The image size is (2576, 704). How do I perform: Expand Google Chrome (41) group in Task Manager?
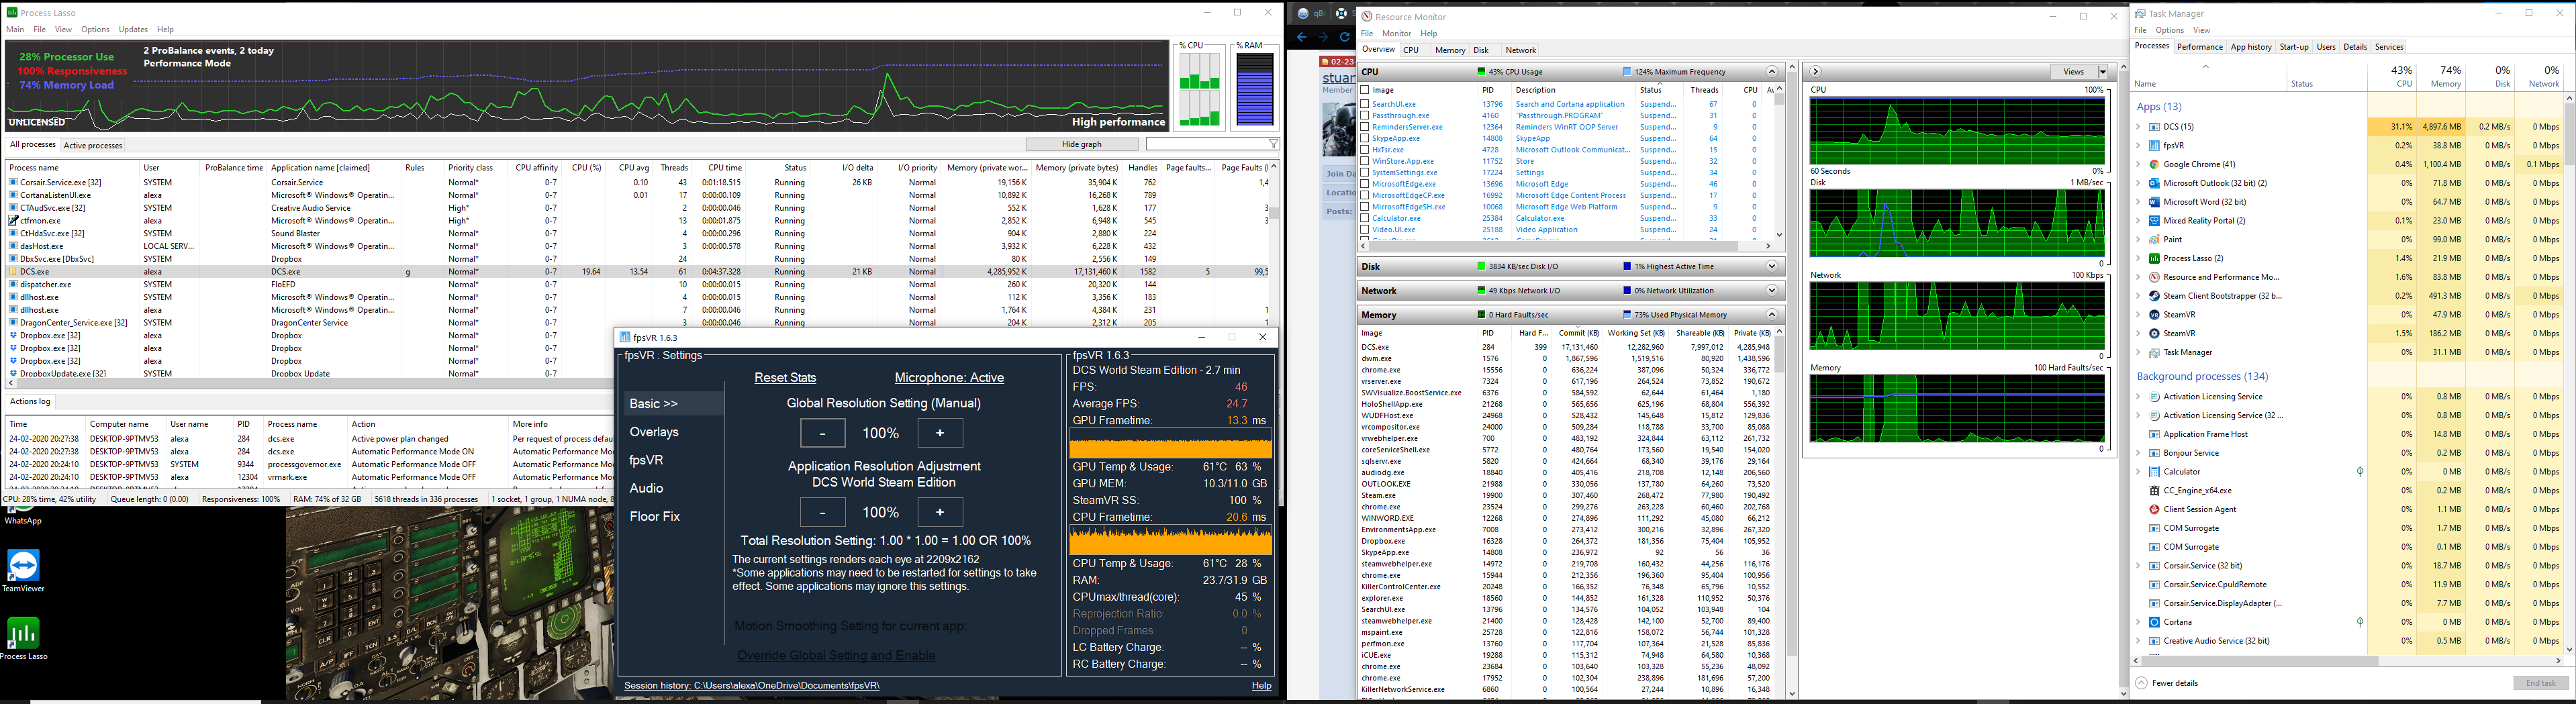pos(2138,164)
